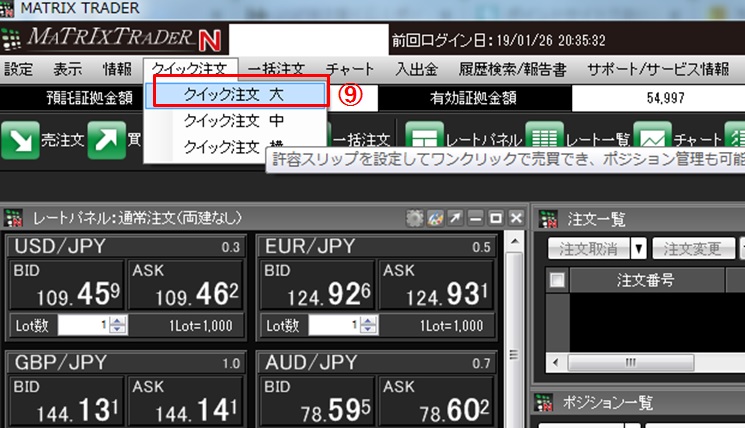Click the green buy order arrow icon
The height and width of the screenshot is (428, 745).
click(x=107, y=140)
